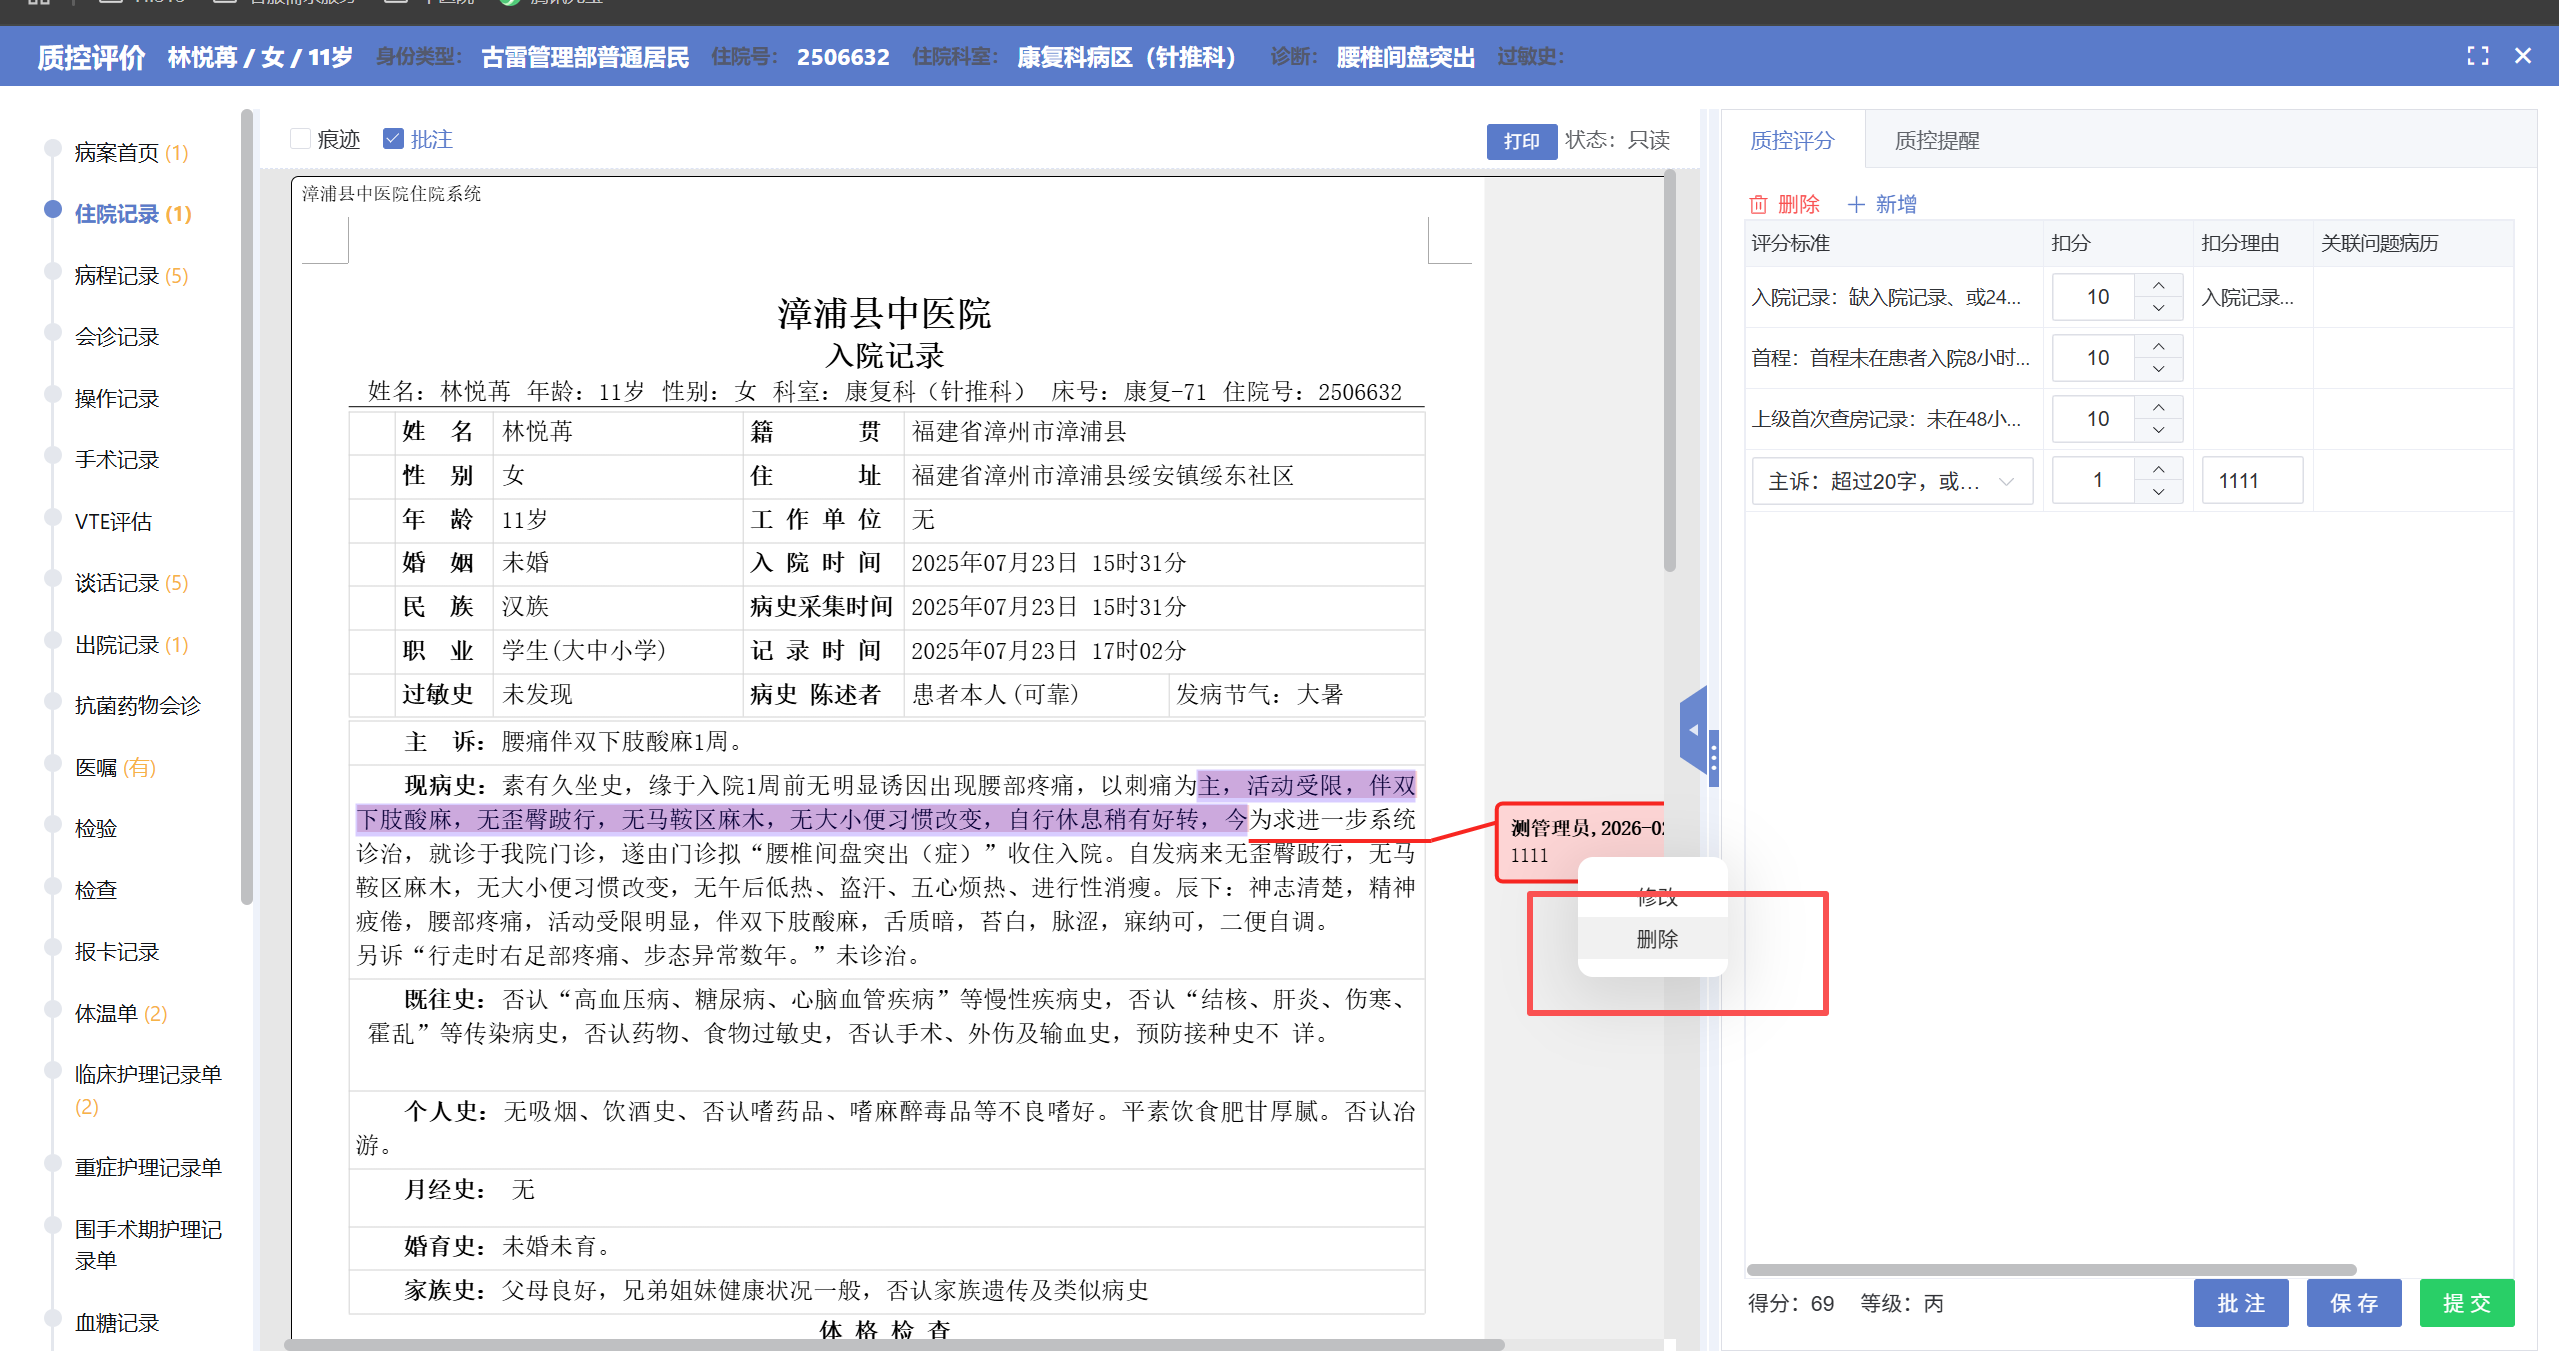Click the fullscreen expand icon in header
Screen dimensions: 2559x1362
(2477, 56)
